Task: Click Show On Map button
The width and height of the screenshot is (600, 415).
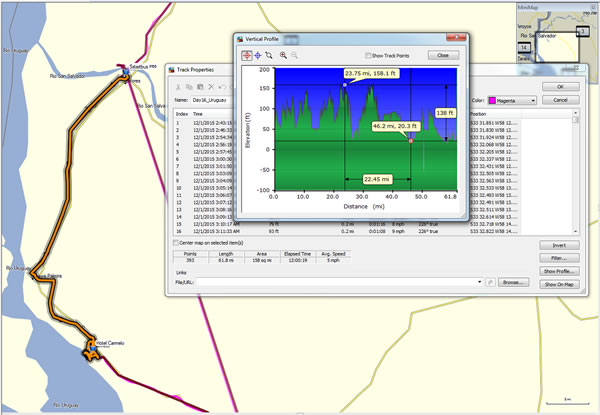Action: pyautogui.click(x=559, y=284)
